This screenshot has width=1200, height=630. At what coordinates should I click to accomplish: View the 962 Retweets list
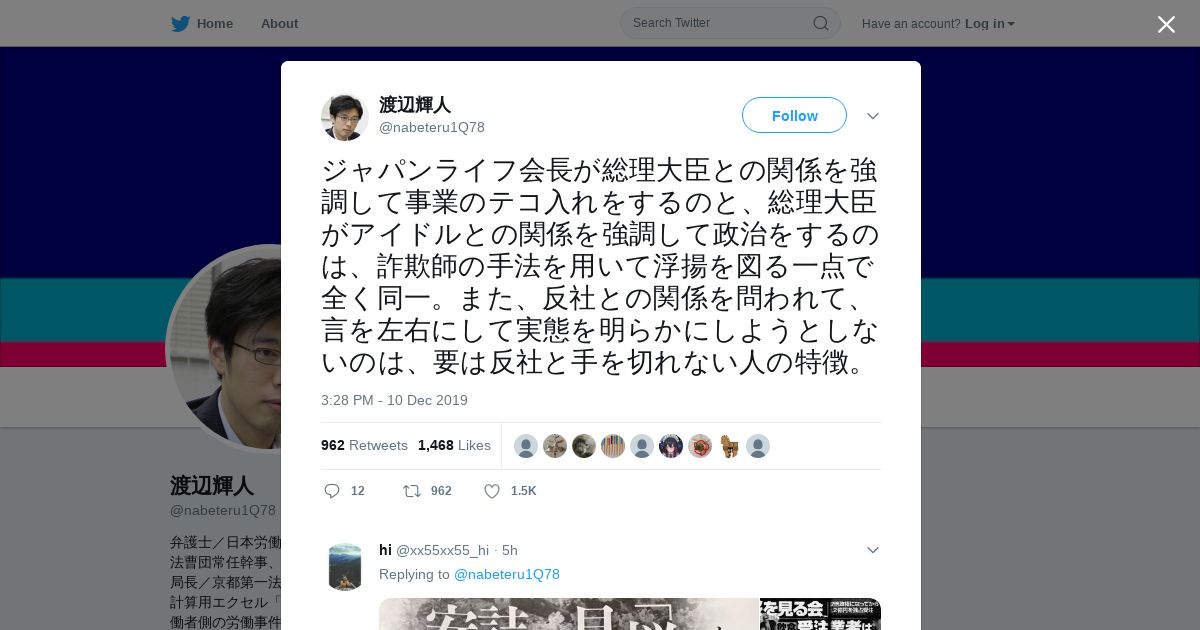364,445
